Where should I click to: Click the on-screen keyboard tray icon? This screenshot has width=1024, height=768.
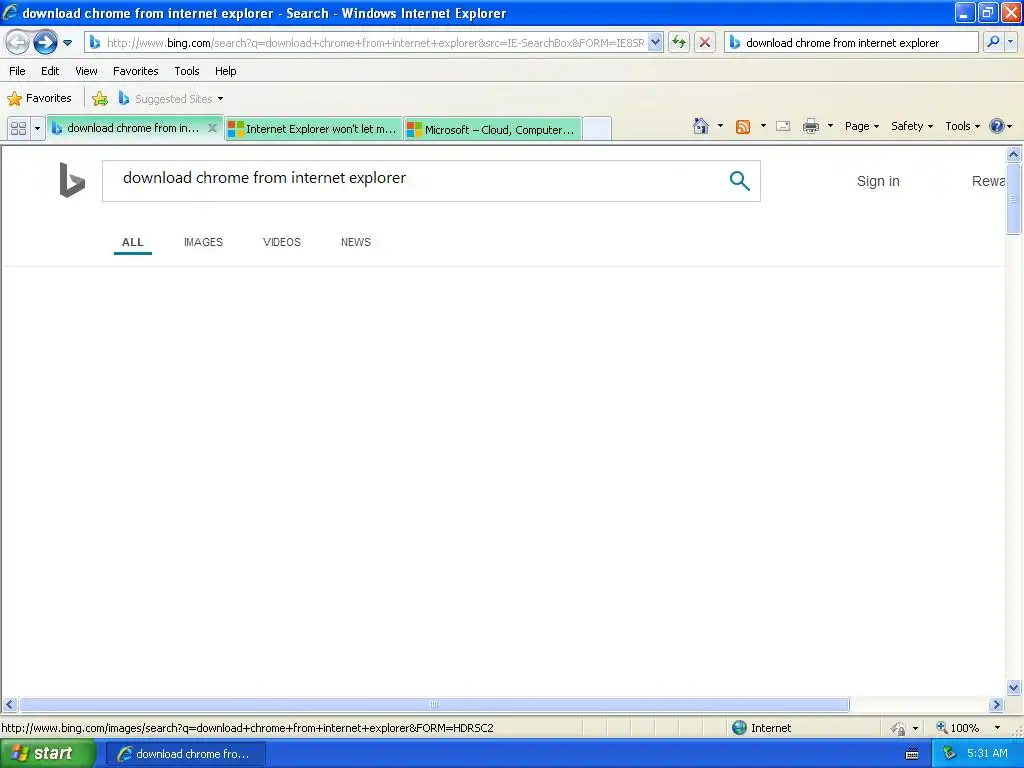[912, 754]
